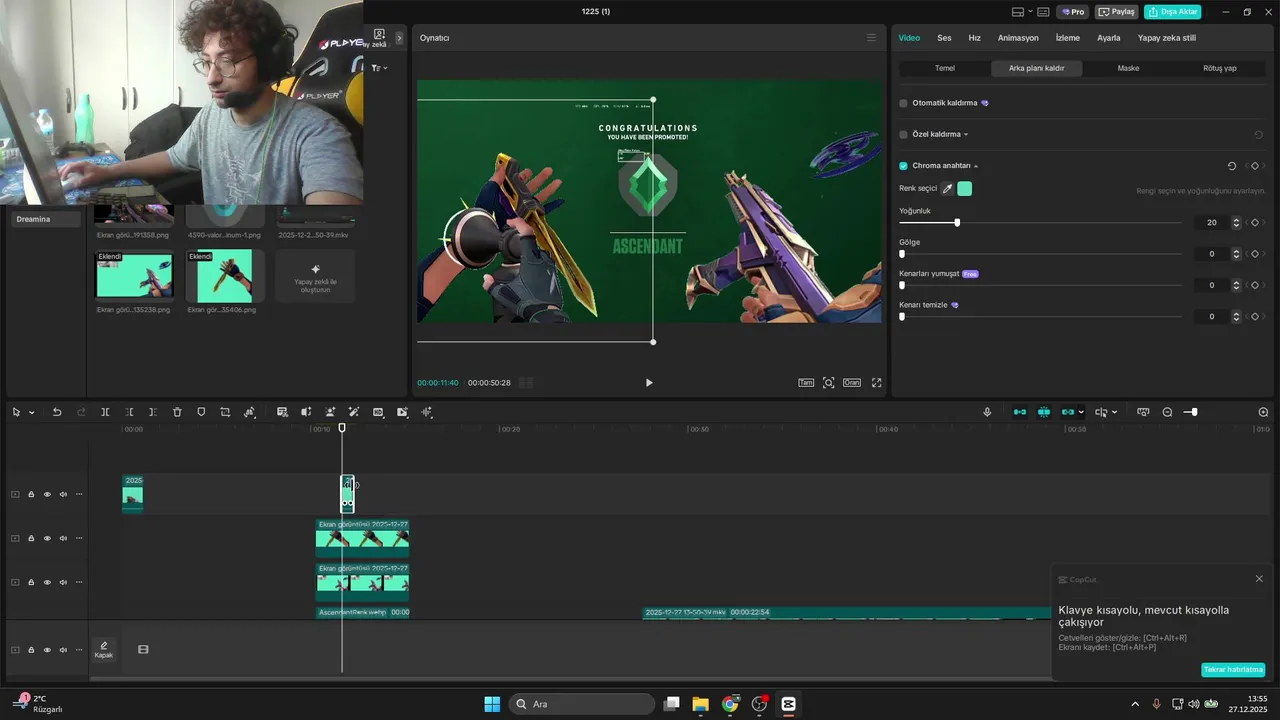Open selection tool dropdown arrow
The image size is (1280, 720).
[31, 412]
